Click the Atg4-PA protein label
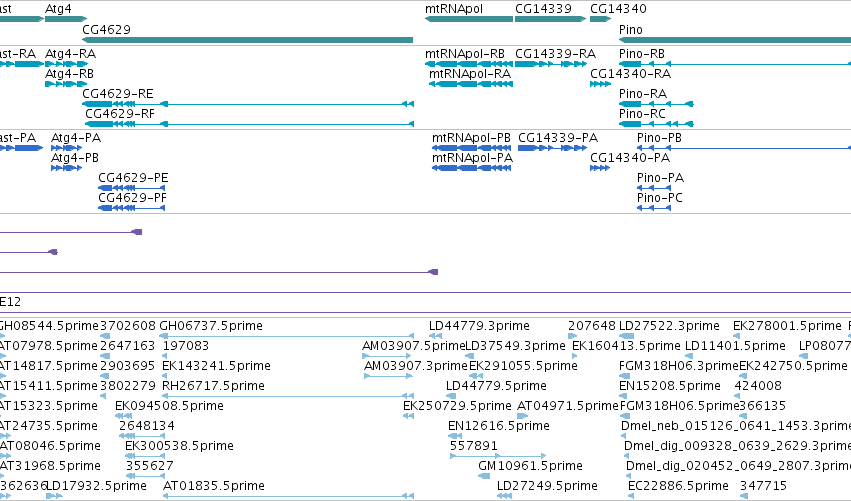 [76, 138]
